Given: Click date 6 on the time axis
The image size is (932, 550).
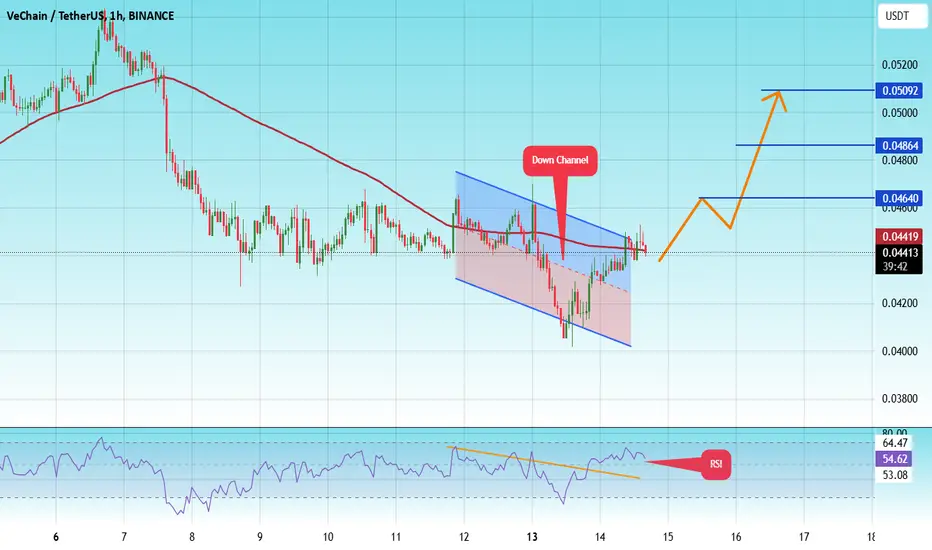Looking at the screenshot, I should (x=56, y=537).
